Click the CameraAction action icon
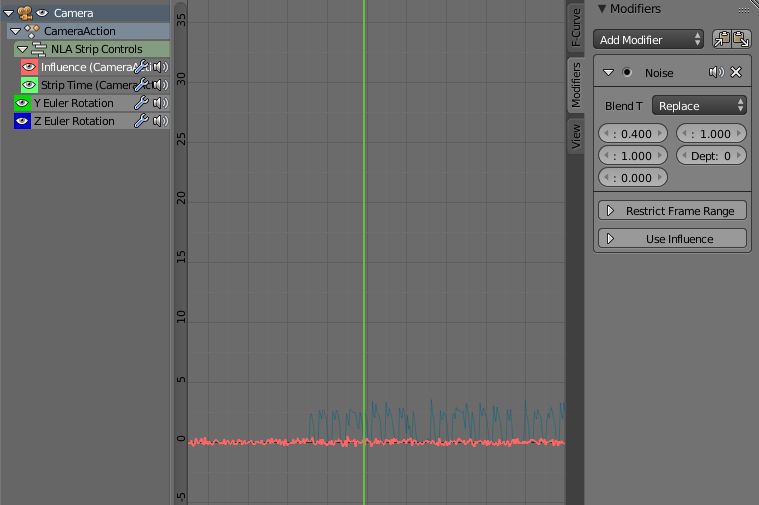This screenshot has height=505, width=759. (32, 31)
